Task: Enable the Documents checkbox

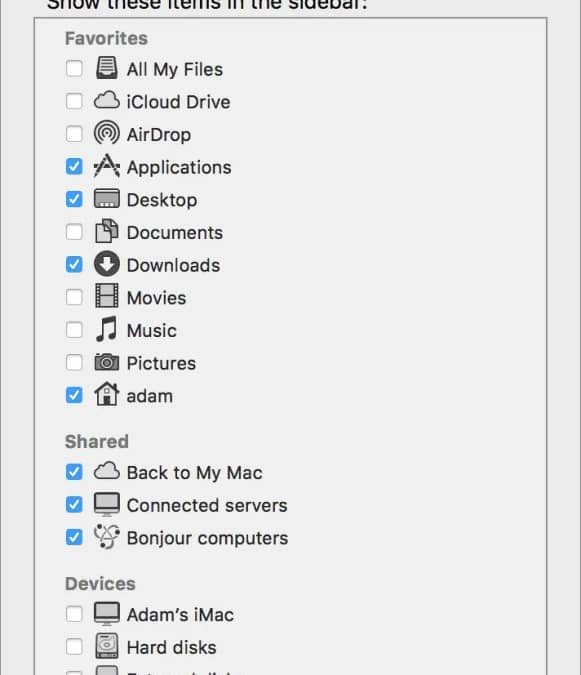Action: [74, 232]
